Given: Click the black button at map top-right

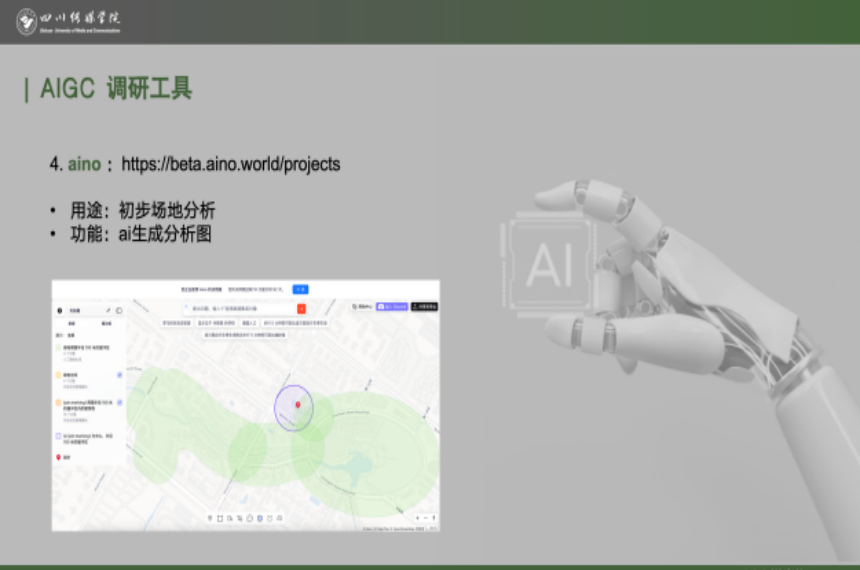Looking at the screenshot, I should [x=424, y=307].
